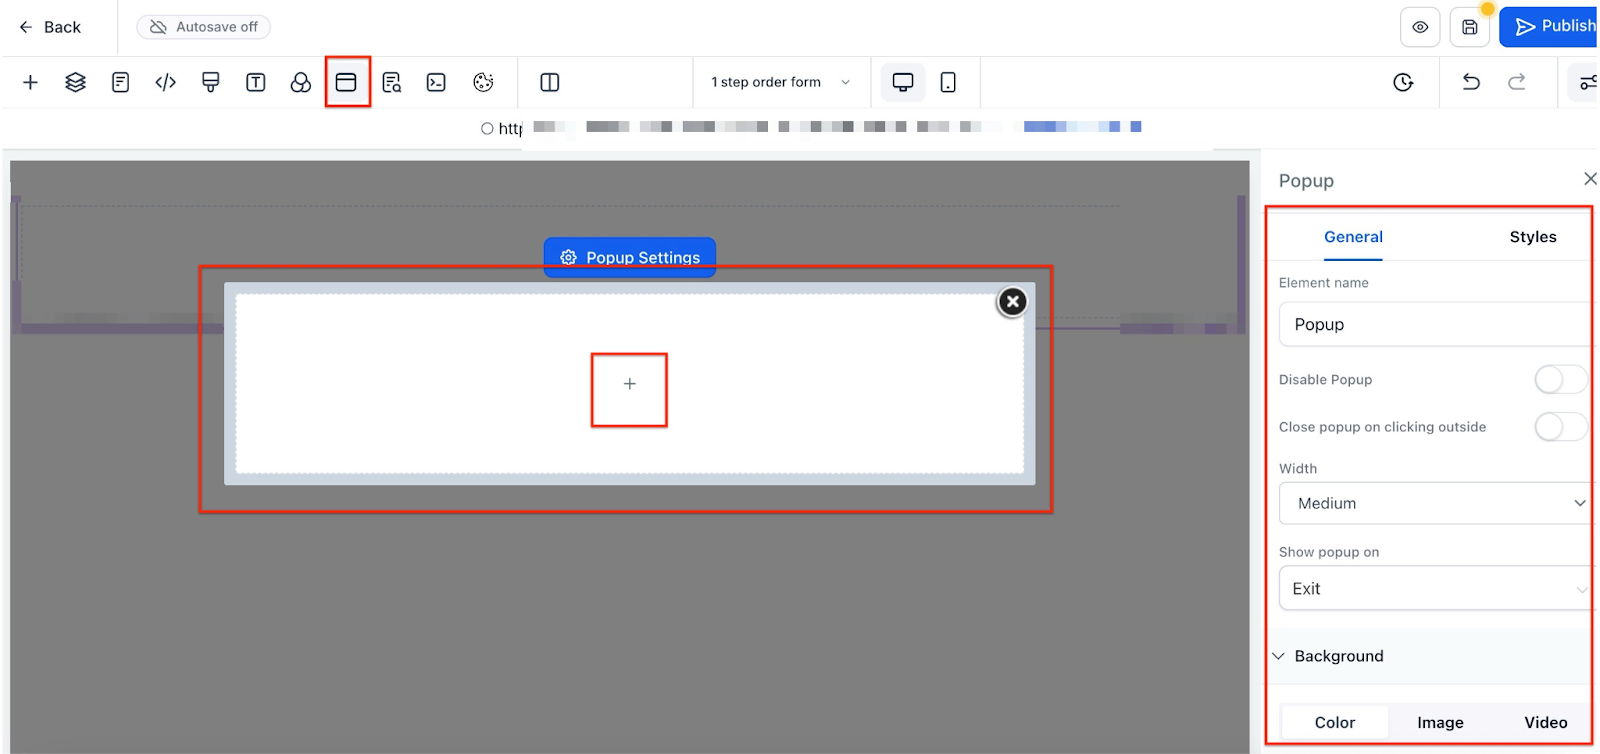1600x754 pixels.
Task: Click the preview eye icon
Action: tap(1420, 27)
